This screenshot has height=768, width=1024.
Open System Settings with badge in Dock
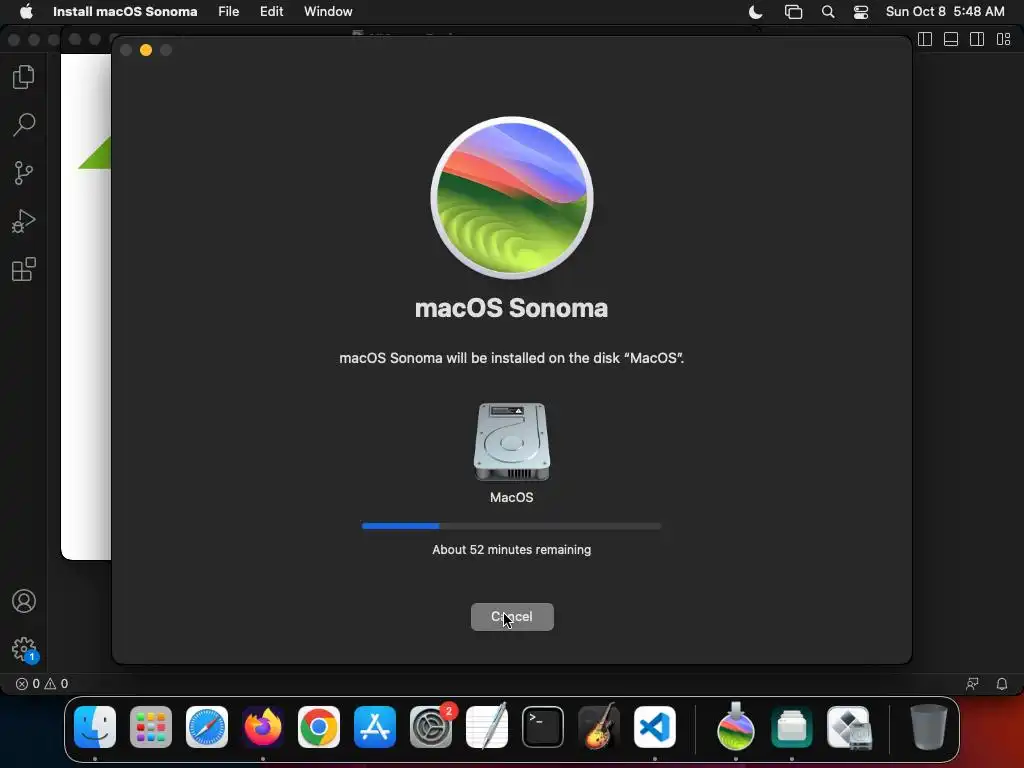coord(432,726)
